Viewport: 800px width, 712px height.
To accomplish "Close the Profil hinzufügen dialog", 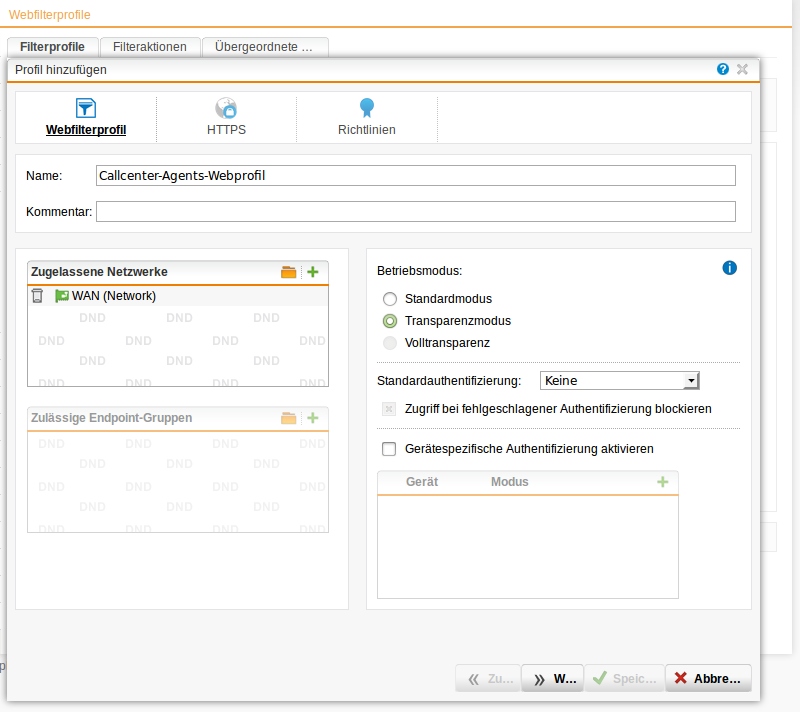I will coord(742,69).
